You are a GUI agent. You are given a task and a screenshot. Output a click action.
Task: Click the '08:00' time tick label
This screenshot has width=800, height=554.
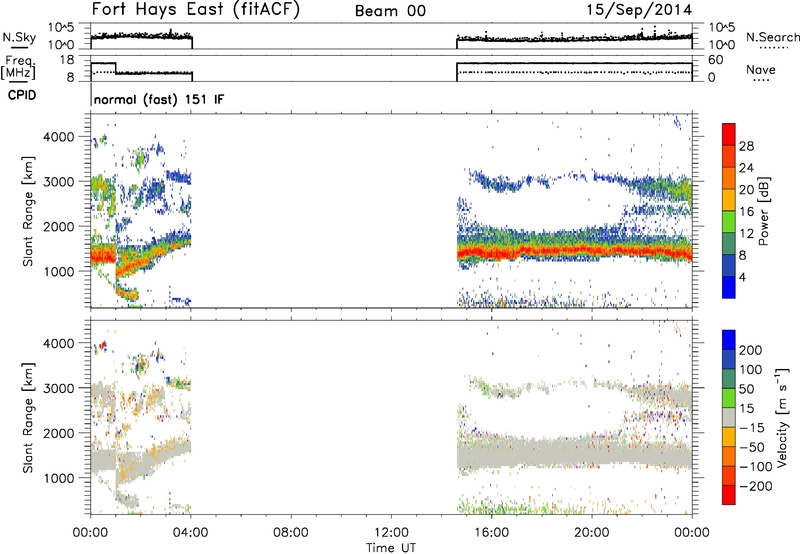[x=291, y=533]
